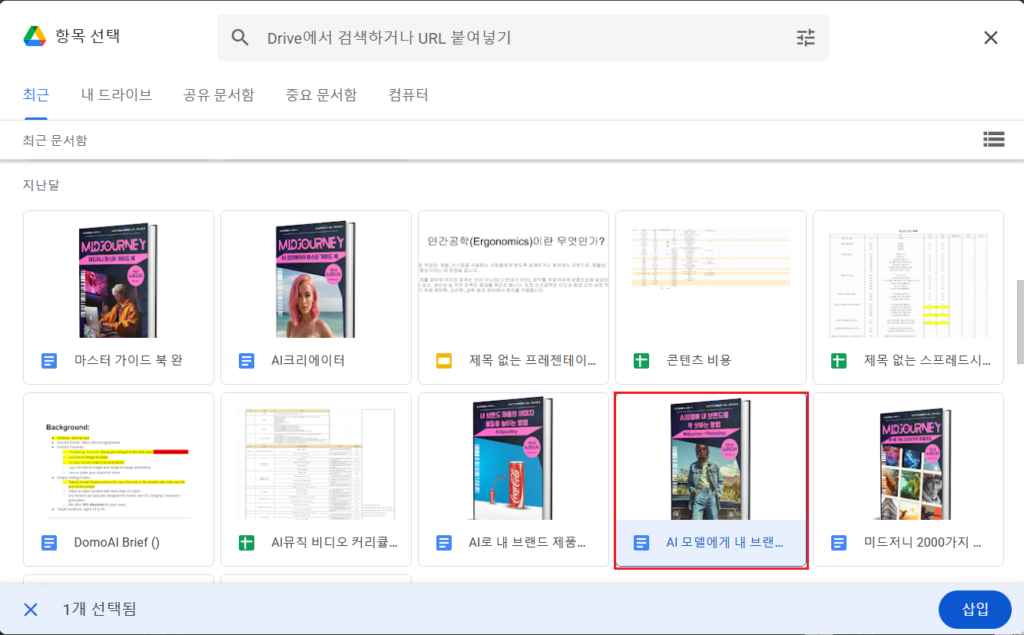Open the 내 드라이브 tab
1024x635 pixels.
(117, 95)
